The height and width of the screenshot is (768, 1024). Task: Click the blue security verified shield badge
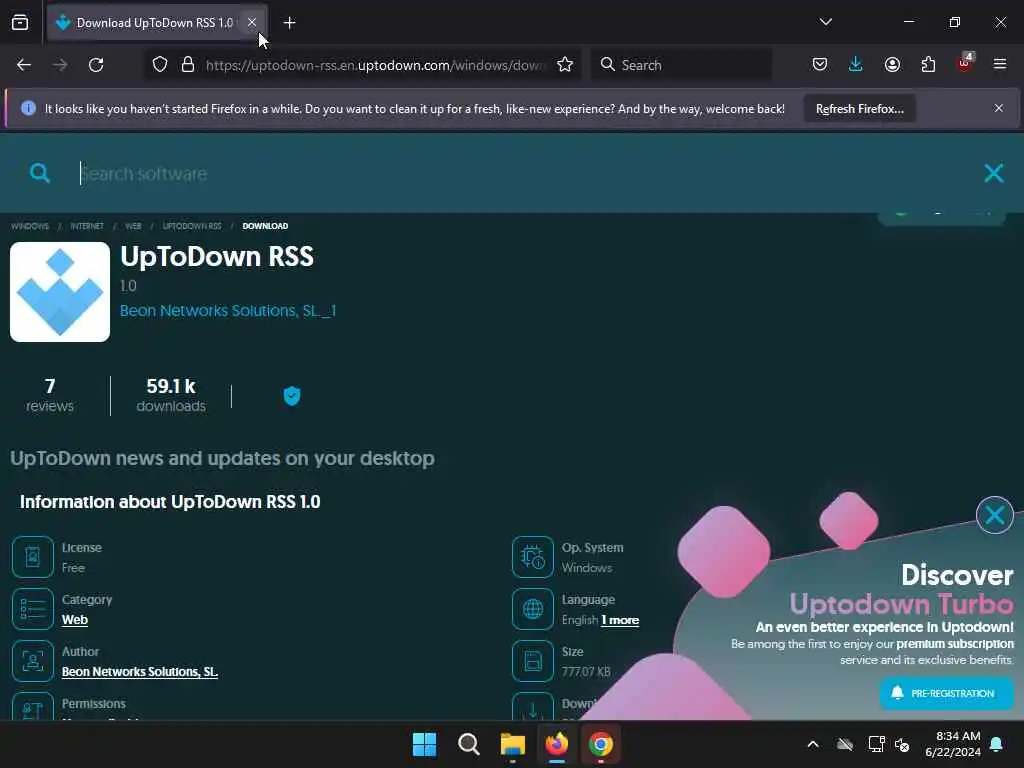[x=292, y=396]
